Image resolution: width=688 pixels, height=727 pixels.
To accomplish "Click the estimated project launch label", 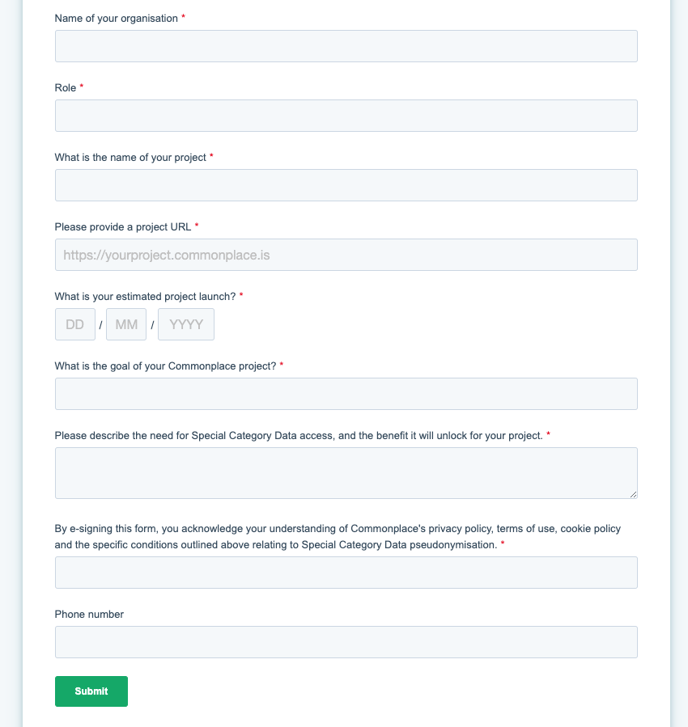I will tap(145, 296).
